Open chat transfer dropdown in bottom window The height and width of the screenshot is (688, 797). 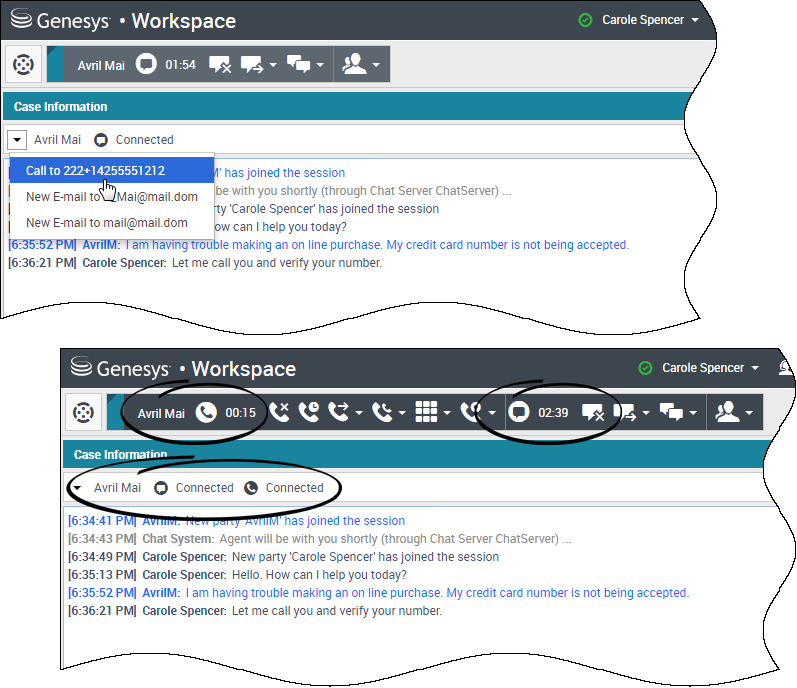click(646, 413)
